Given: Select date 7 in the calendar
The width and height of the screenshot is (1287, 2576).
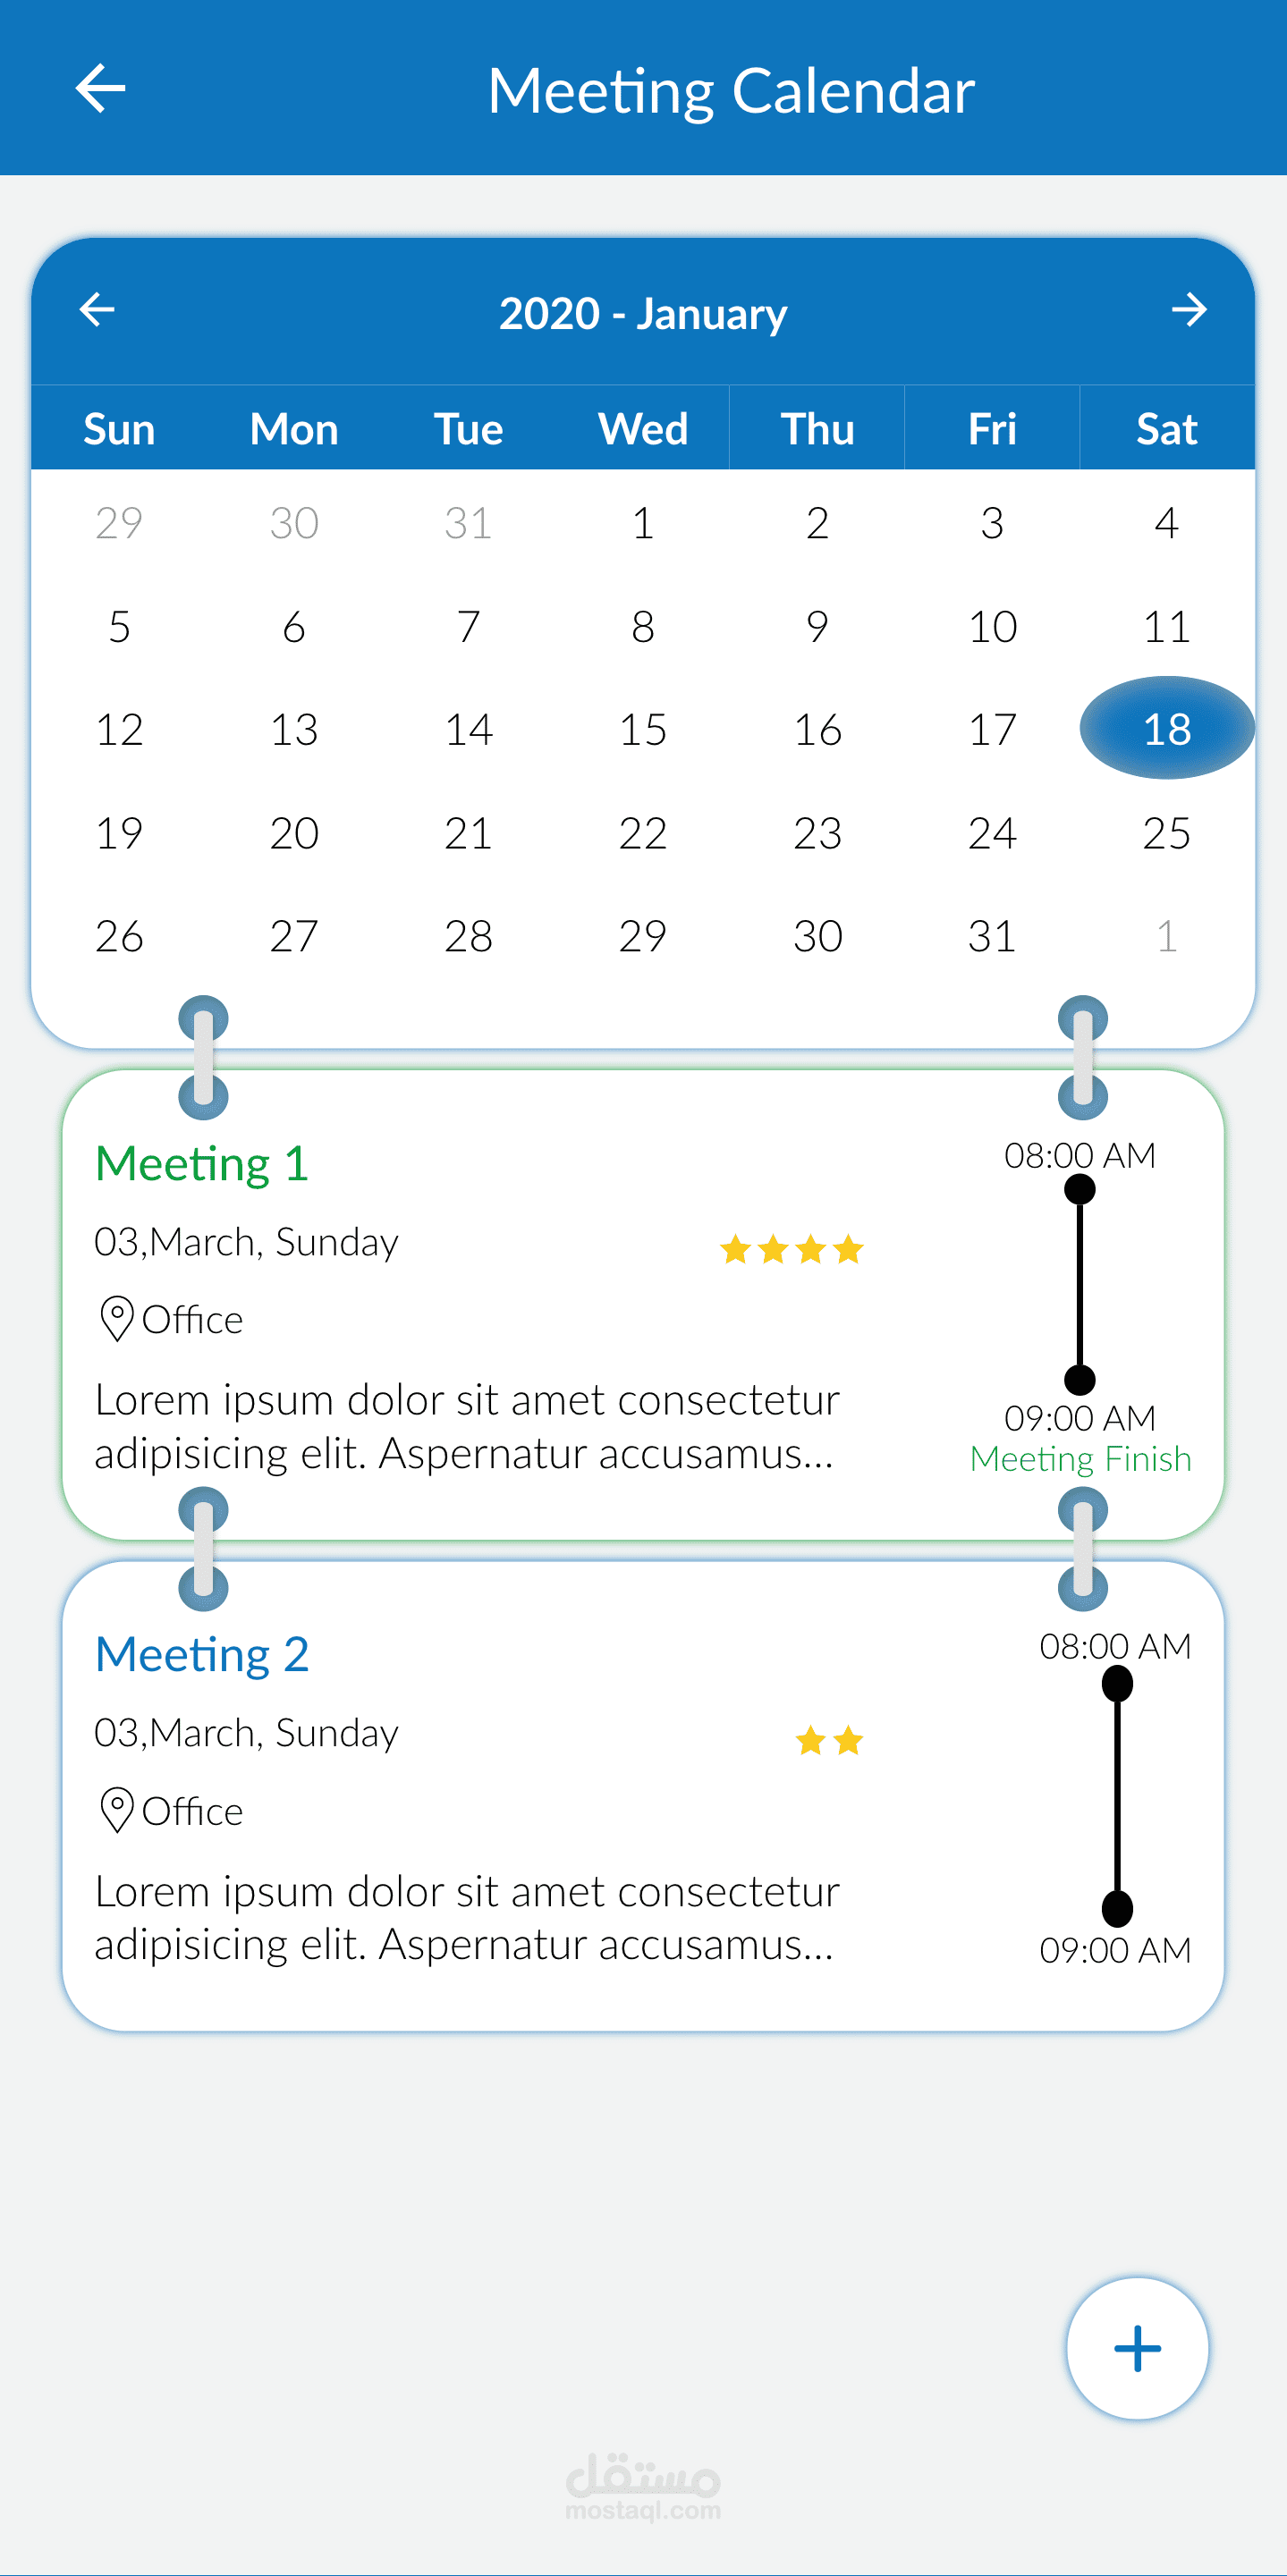Looking at the screenshot, I should point(468,626).
